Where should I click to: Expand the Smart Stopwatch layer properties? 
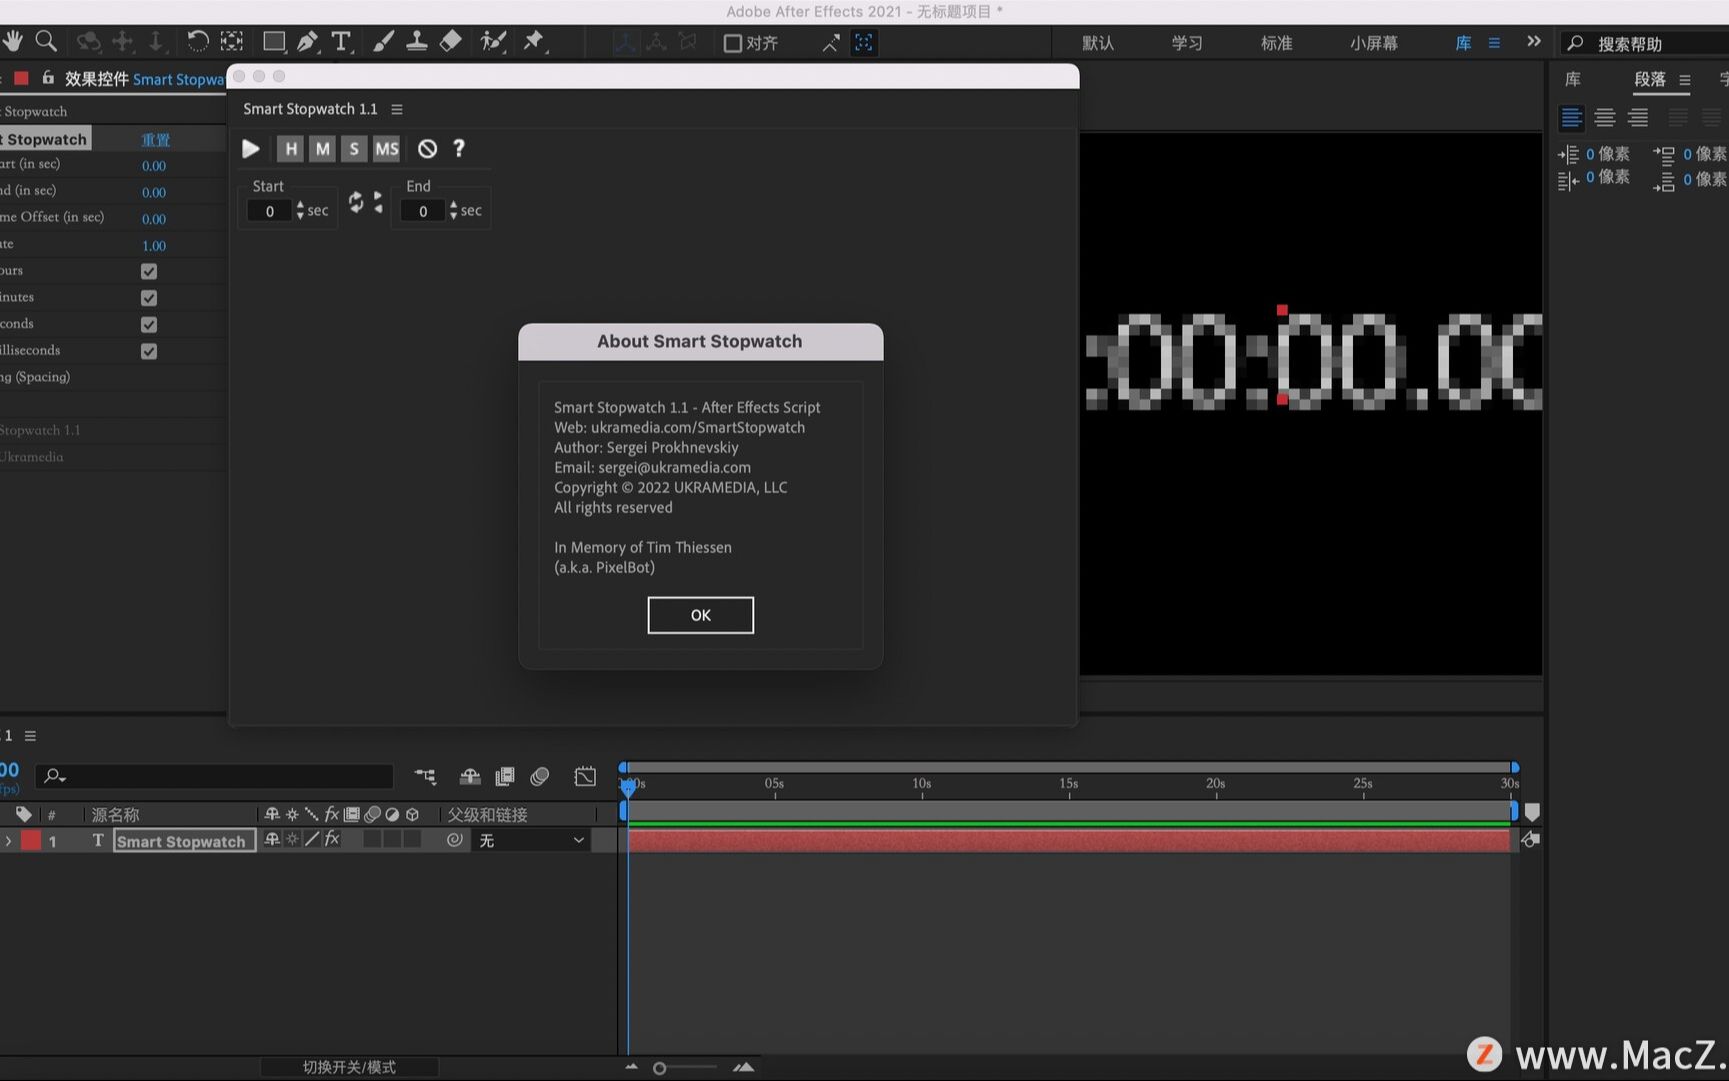[8, 841]
